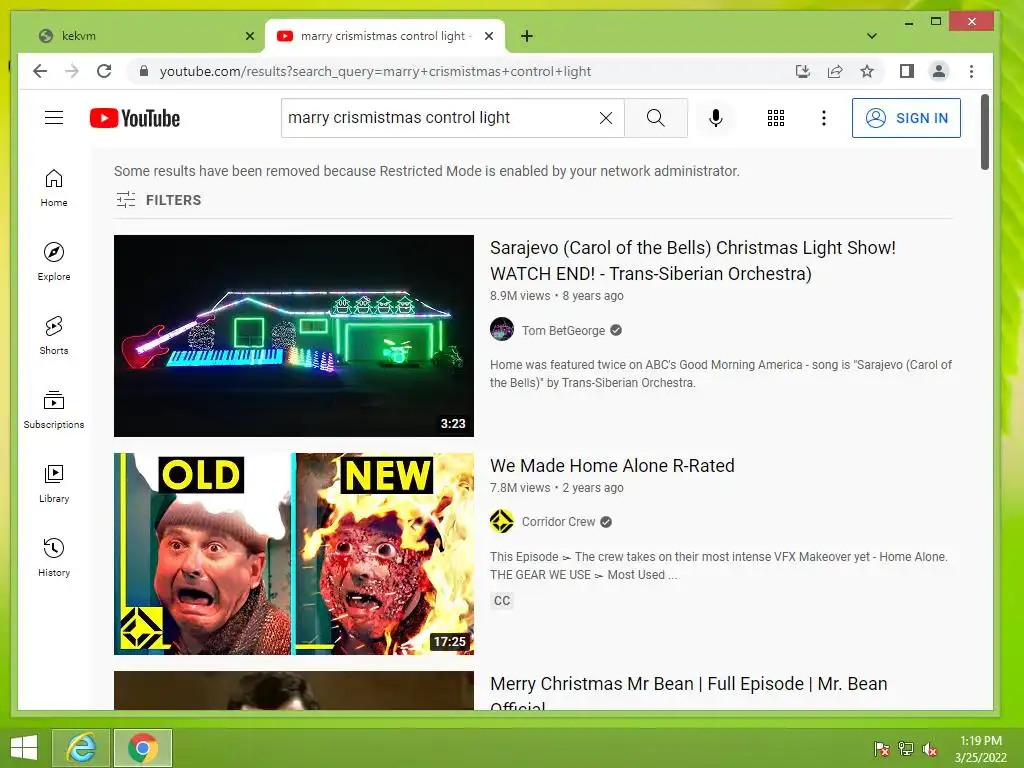
Task: Open the OLD vs NEW Home Alone thumbnail
Action: [x=294, y=554]
